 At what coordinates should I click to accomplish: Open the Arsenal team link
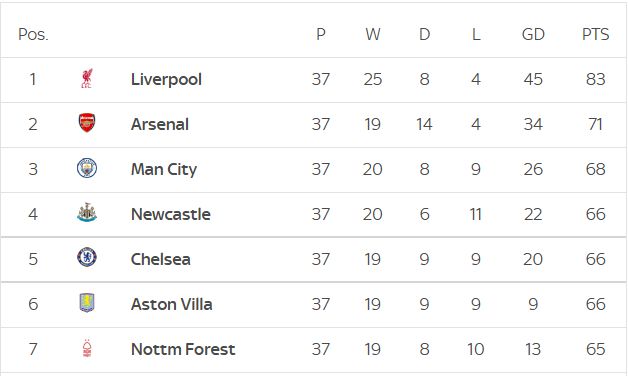pyautogui.click(x=160, y=124)
